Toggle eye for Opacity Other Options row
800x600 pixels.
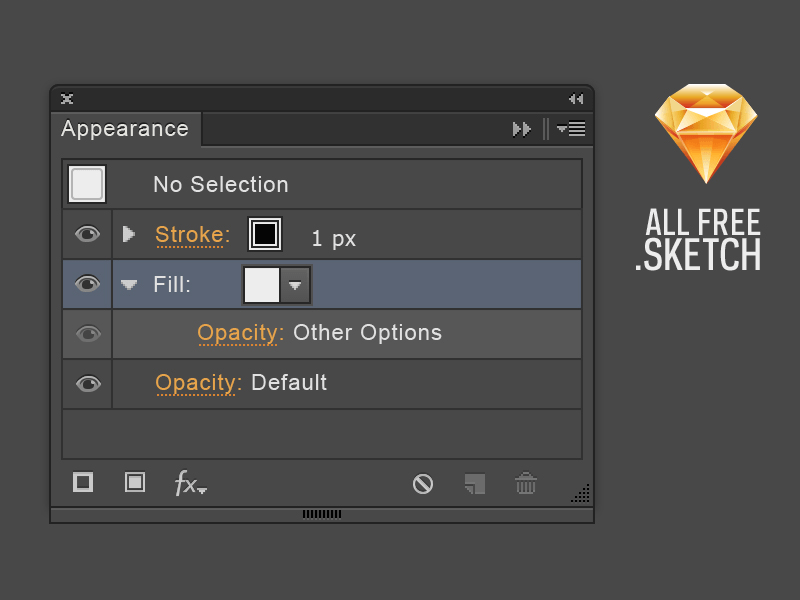click(x=88, y=334)
